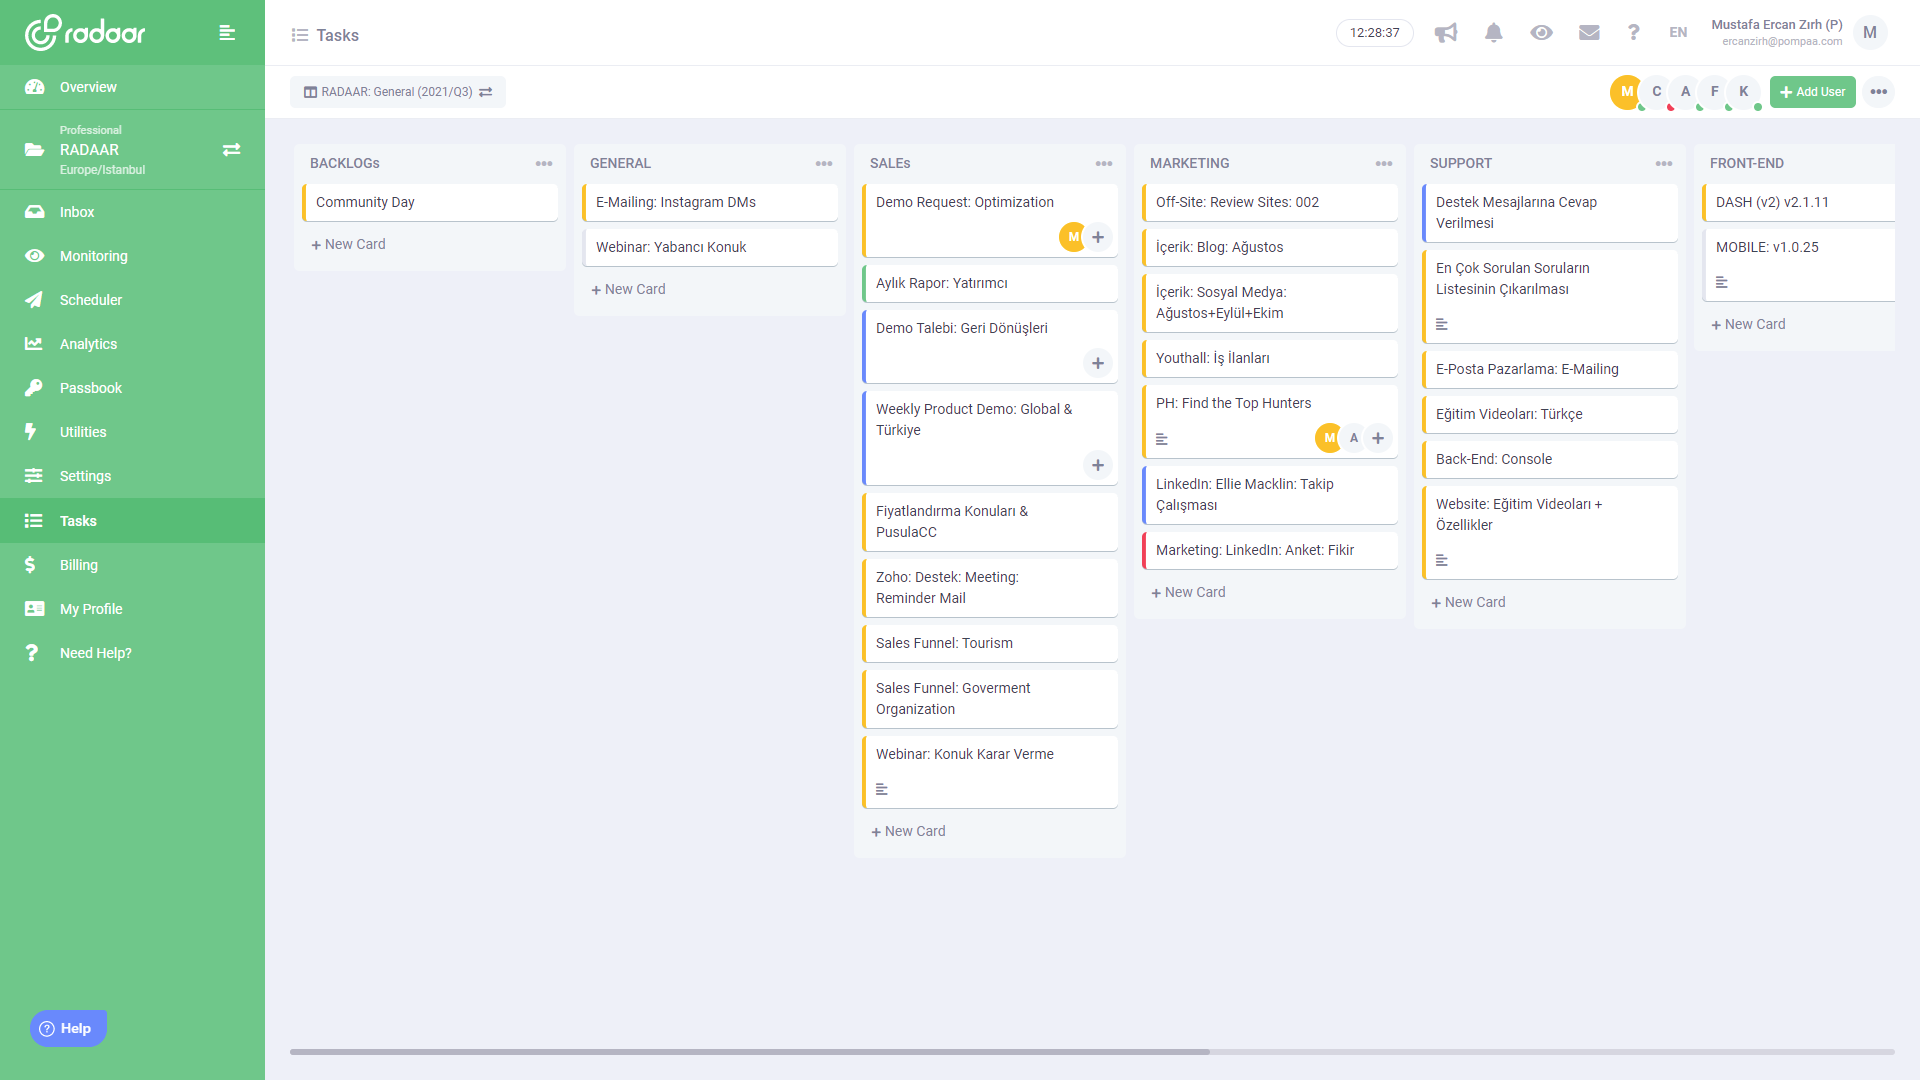Collapse the sidebar with menu icon
Image resolution: width=1920 pixels, height=1080 pixels.
coord(227,33)
